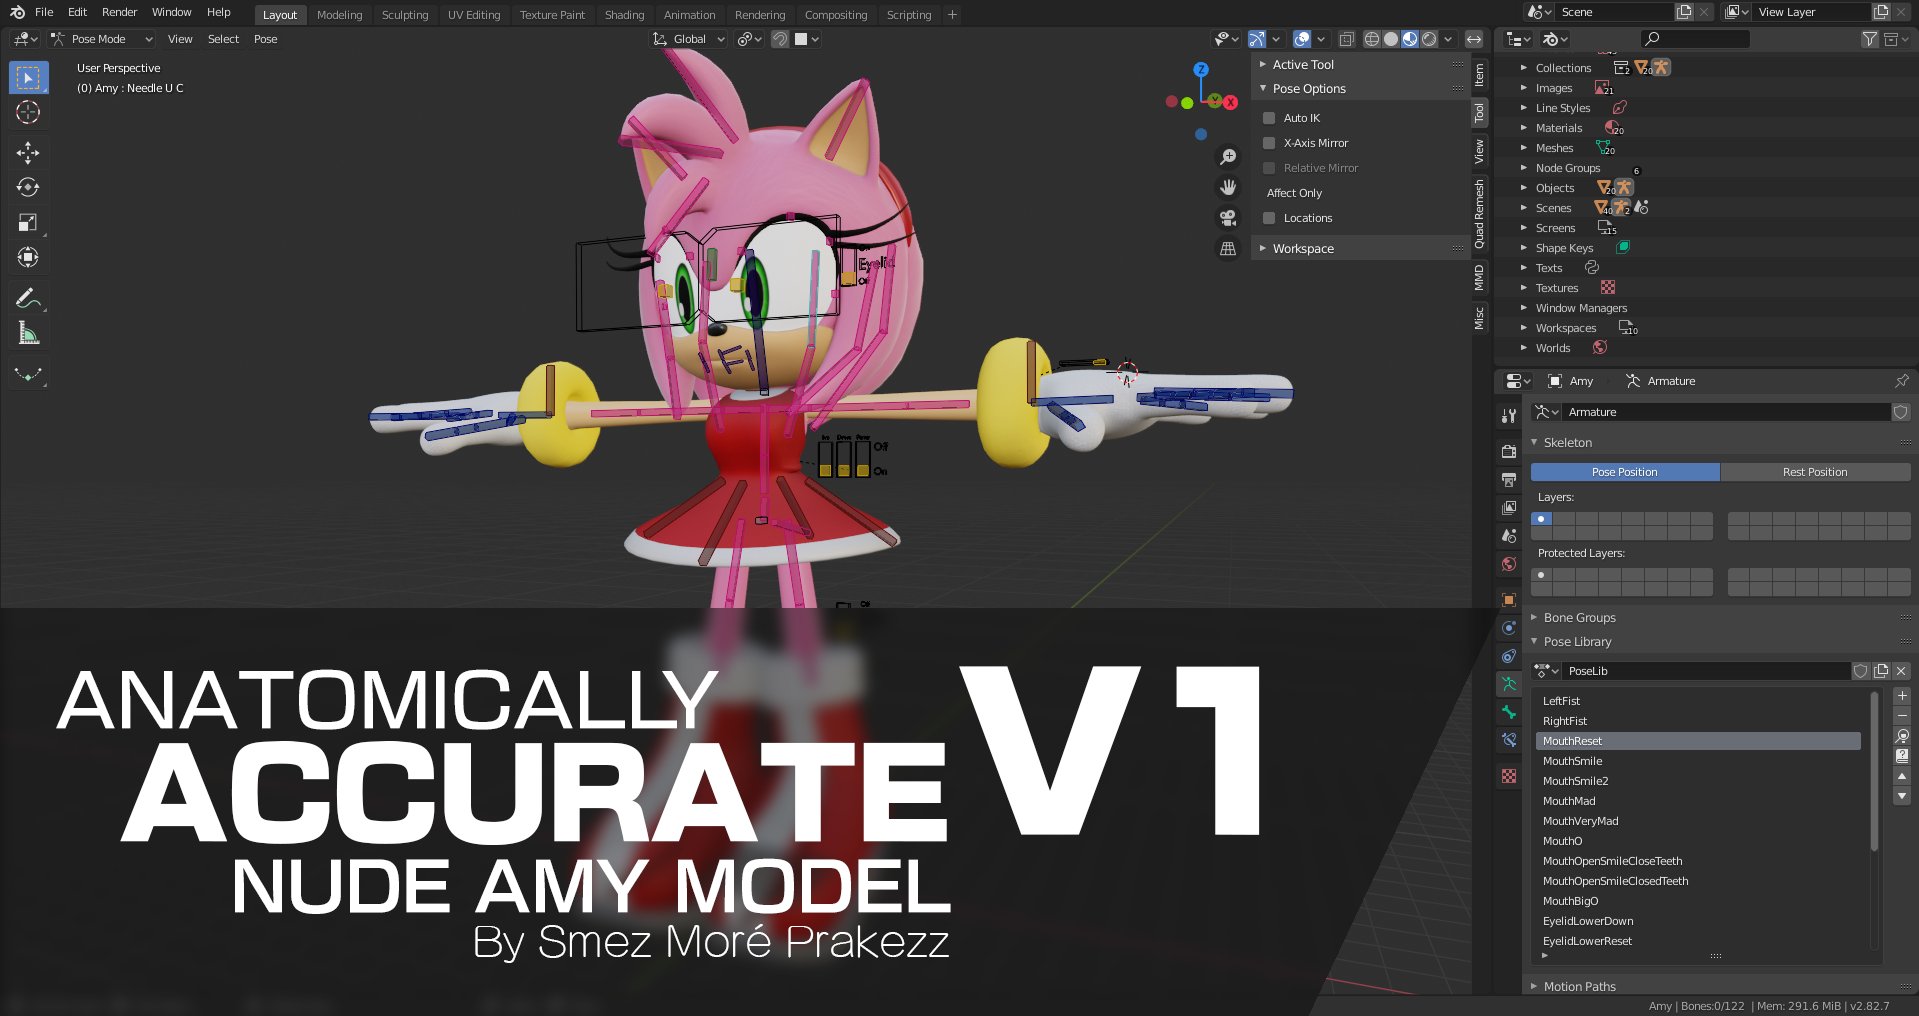Viewport: 1919px width, 1016px height.
Task: Activate the Rotate tool
Action: [28, 187]
